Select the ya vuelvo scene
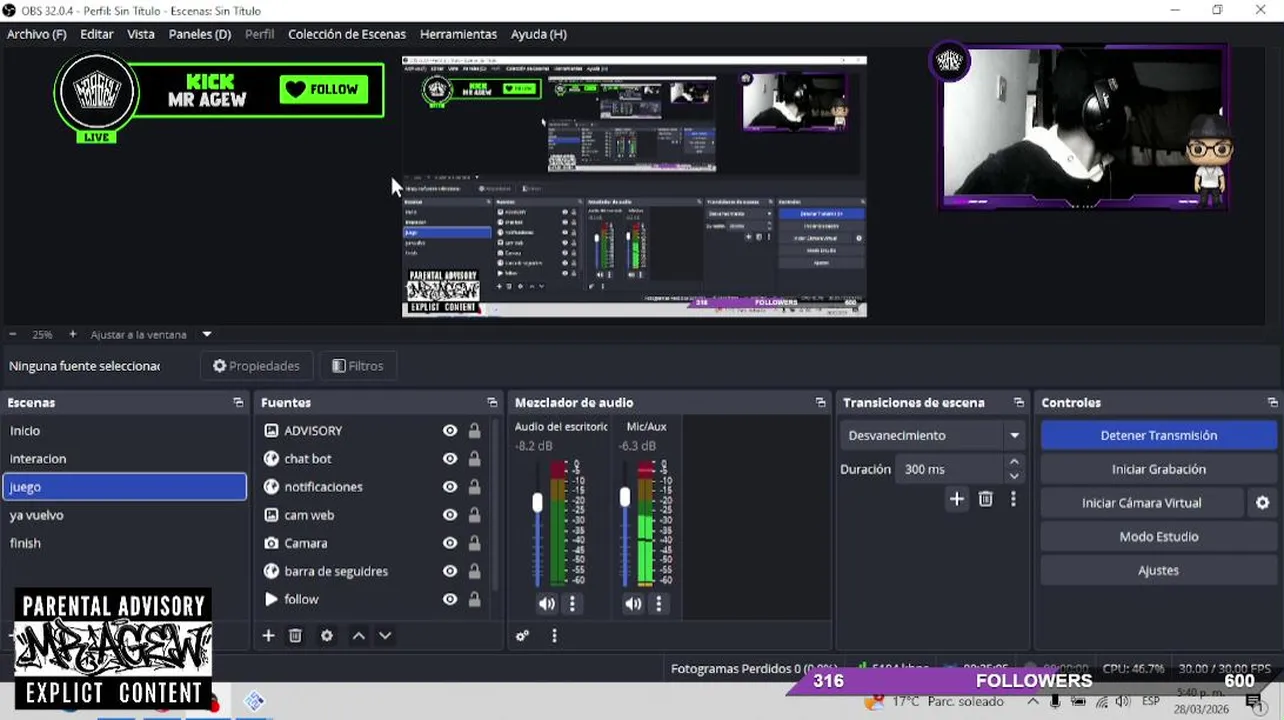1284x720 pixels. pos(125,515)
